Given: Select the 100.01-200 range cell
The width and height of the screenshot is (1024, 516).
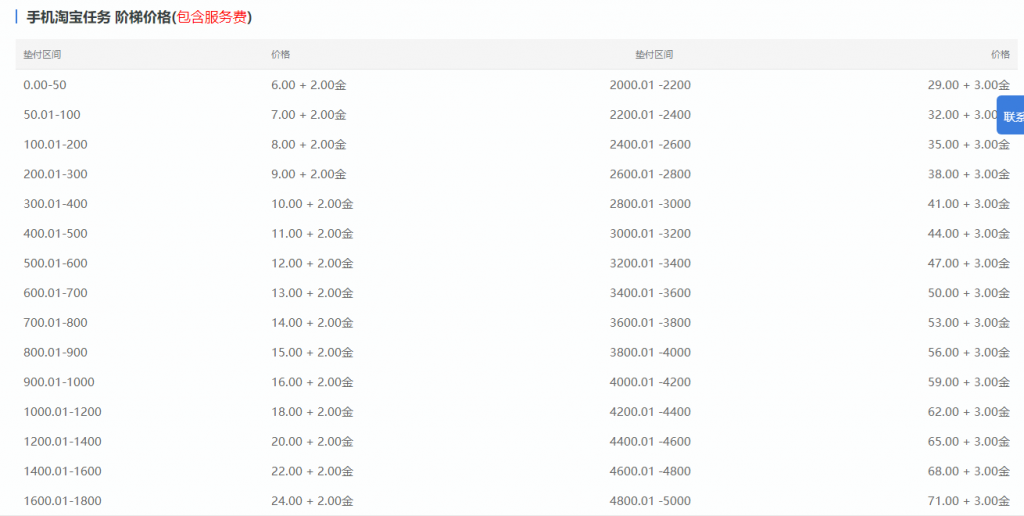Looking at the screenshot, I should coord(56,144).
